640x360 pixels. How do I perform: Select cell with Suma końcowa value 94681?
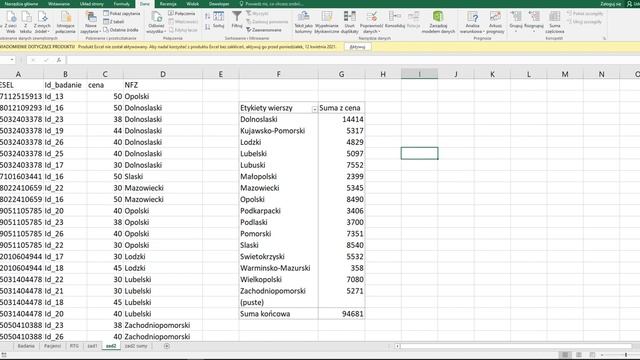point(342,314)
